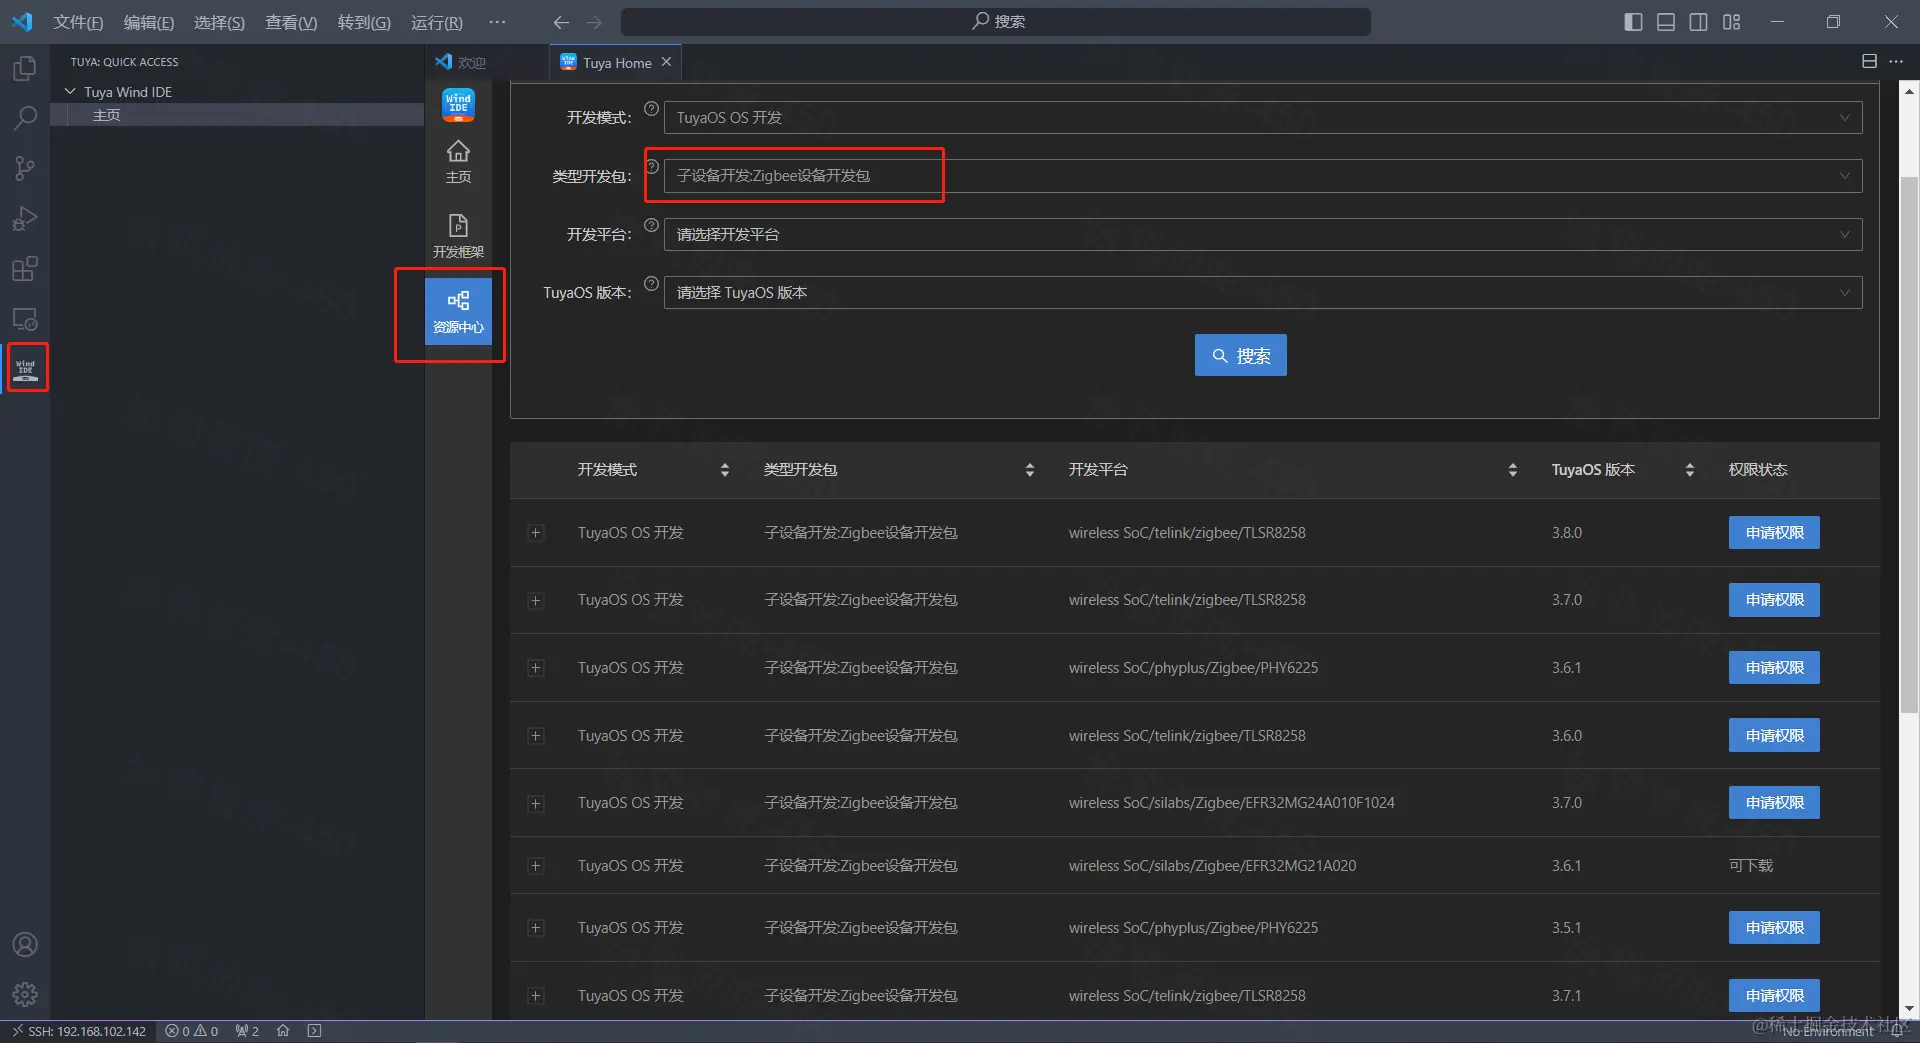Toggle panel layout icon in title bar

click(x=1666, y=22)
